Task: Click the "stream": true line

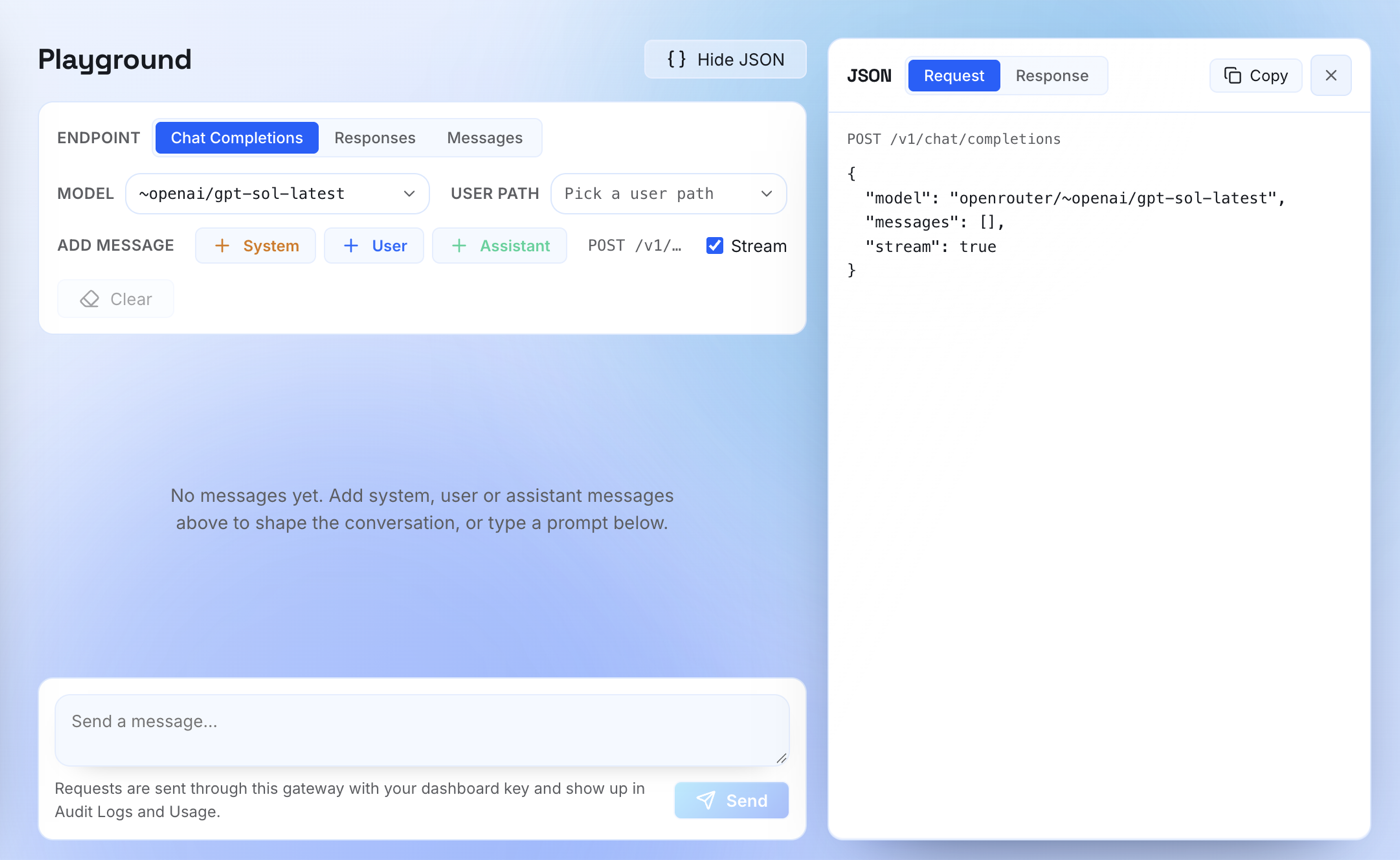Action: (x=930, y=246)
